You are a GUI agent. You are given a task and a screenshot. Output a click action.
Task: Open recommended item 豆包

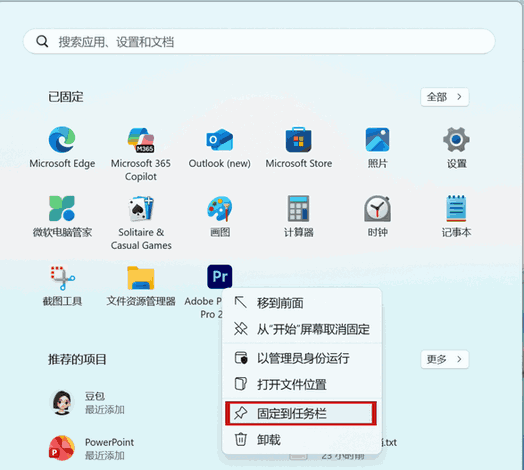[x=88, y=402]
